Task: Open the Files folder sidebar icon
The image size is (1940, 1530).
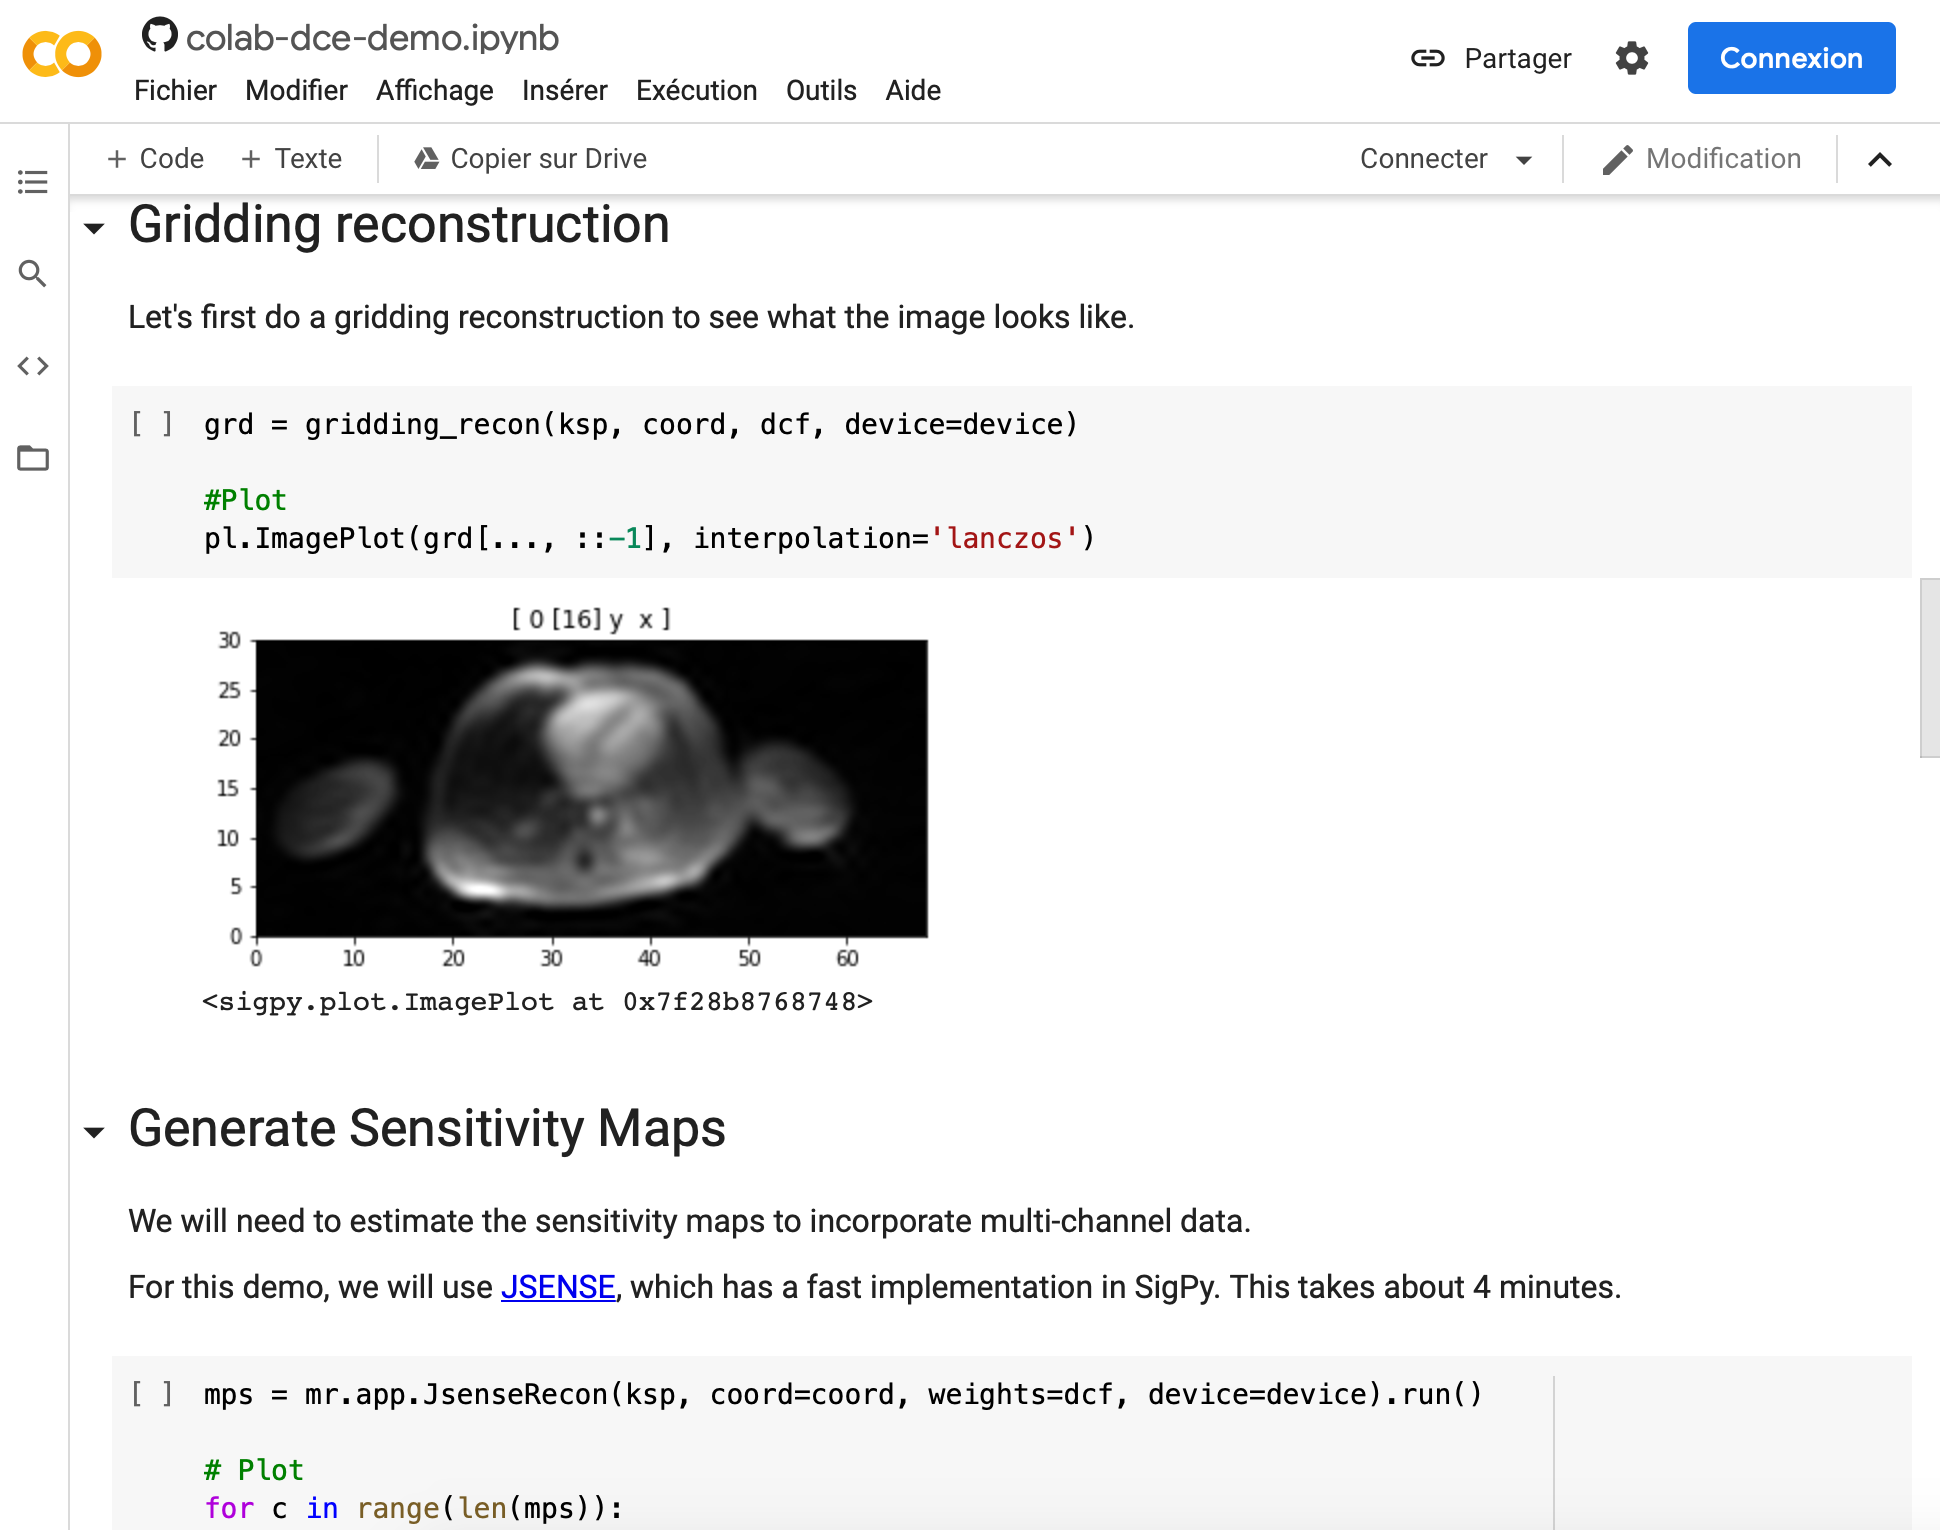Action: (x=33, y=458)
